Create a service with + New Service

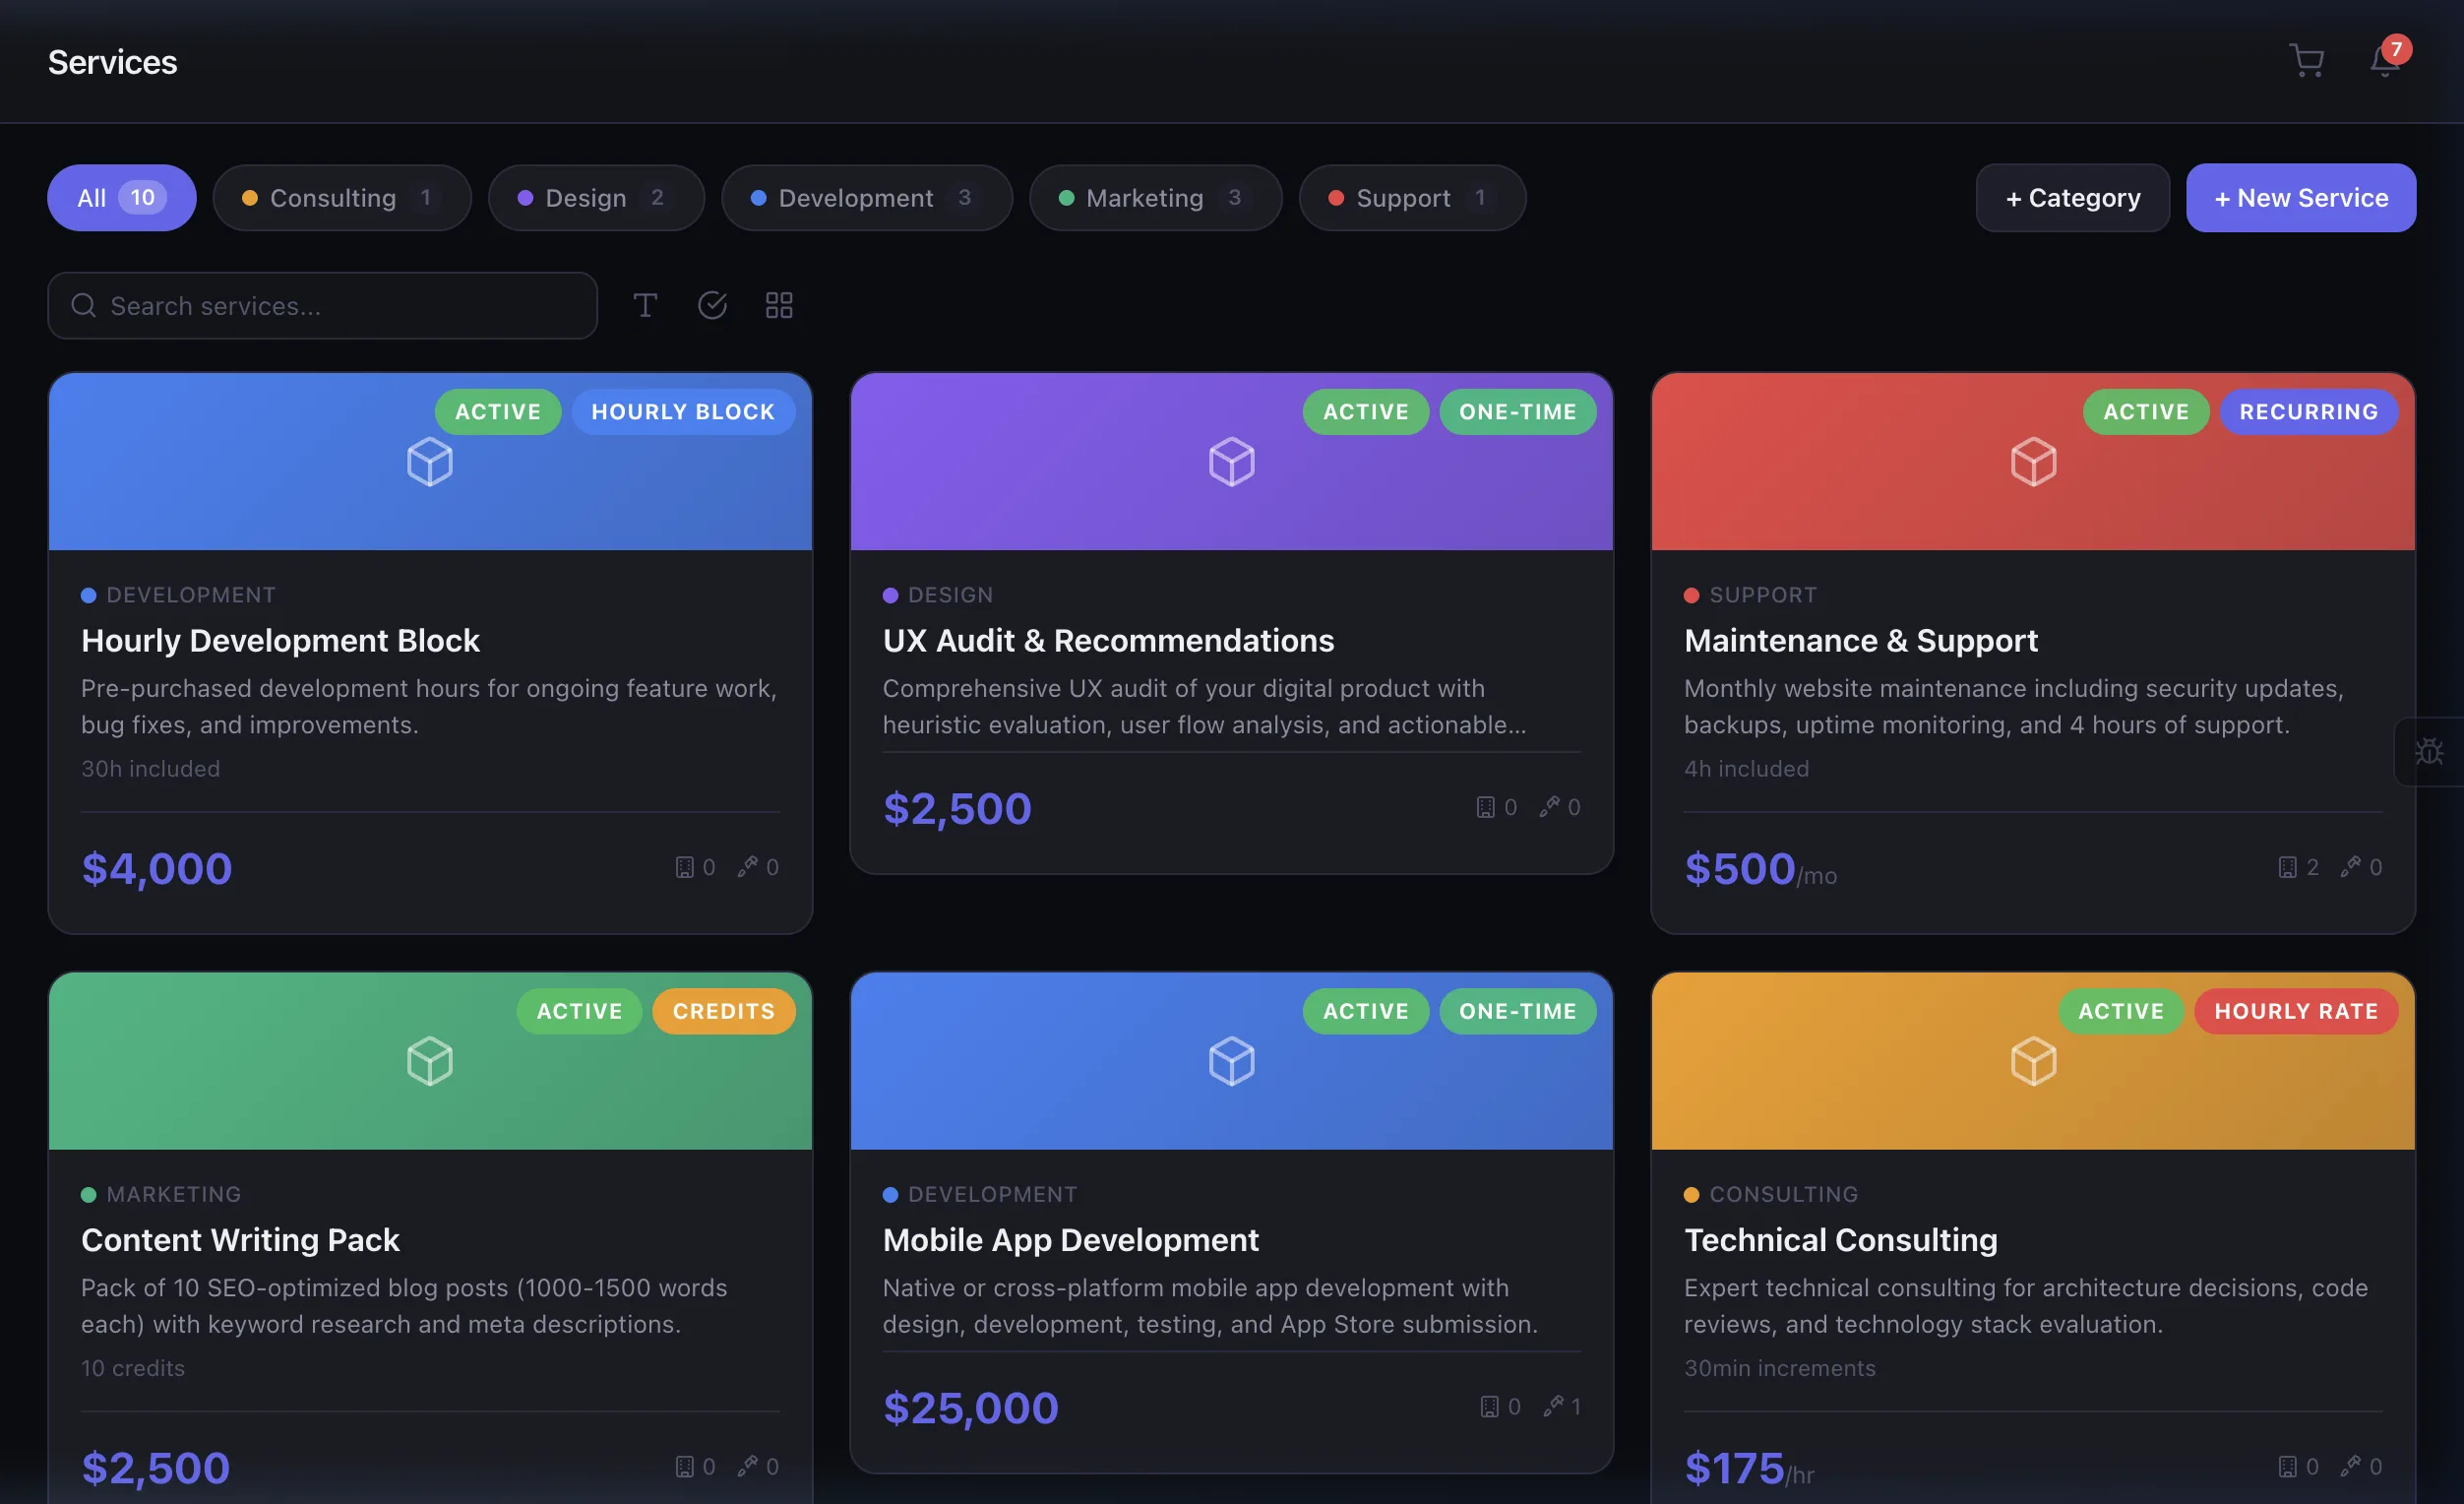(2300, 198)
